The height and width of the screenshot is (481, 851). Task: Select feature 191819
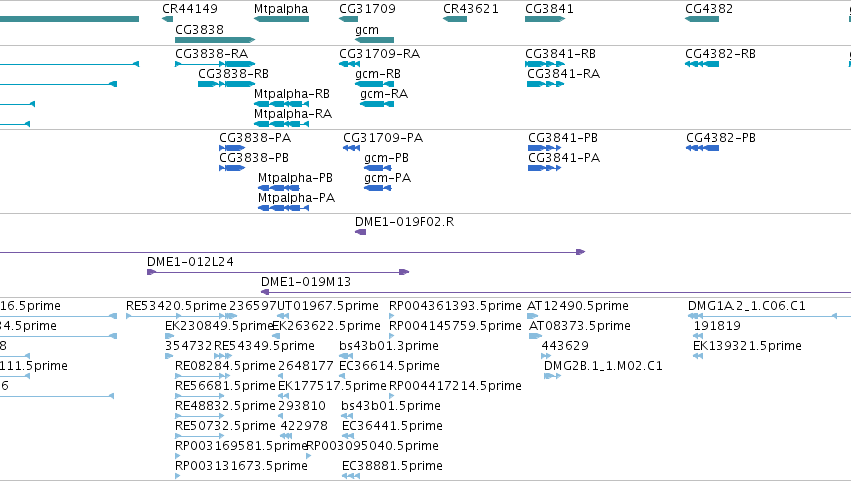coord(717,326)
